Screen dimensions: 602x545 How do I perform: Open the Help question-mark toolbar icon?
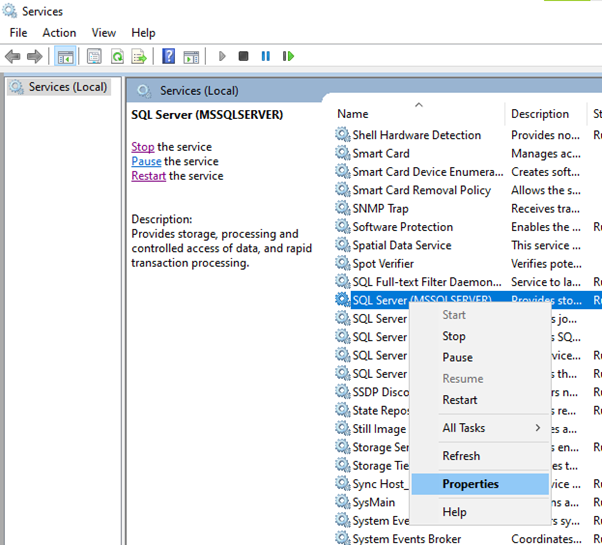tap(168, 56)
